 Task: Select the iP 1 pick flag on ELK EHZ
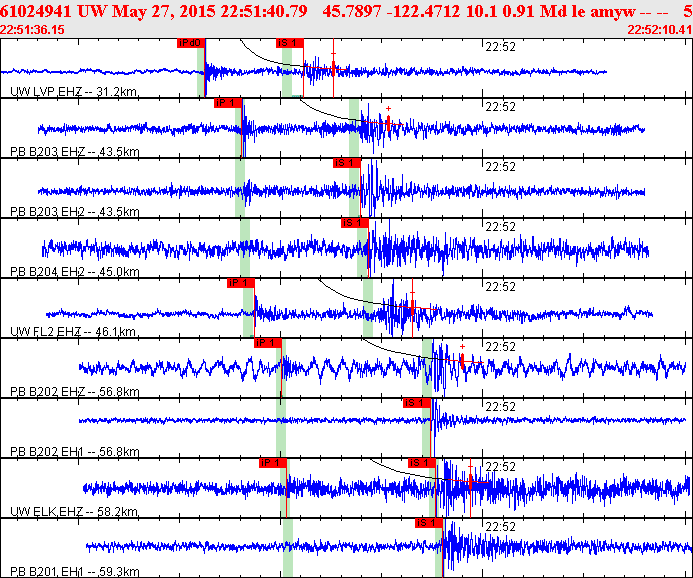click(273, 464)
